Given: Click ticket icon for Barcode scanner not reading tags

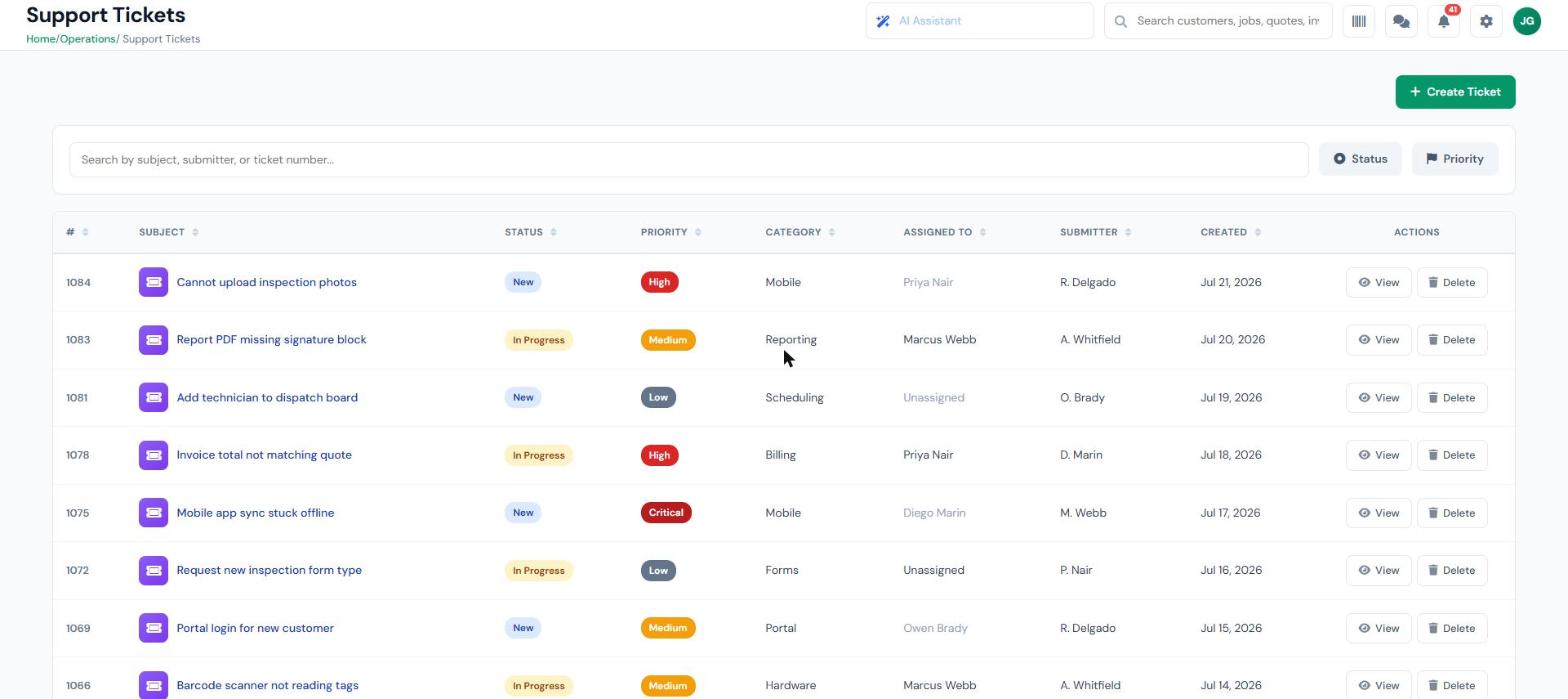Looking at the screenshot, I should coord(153,686).
